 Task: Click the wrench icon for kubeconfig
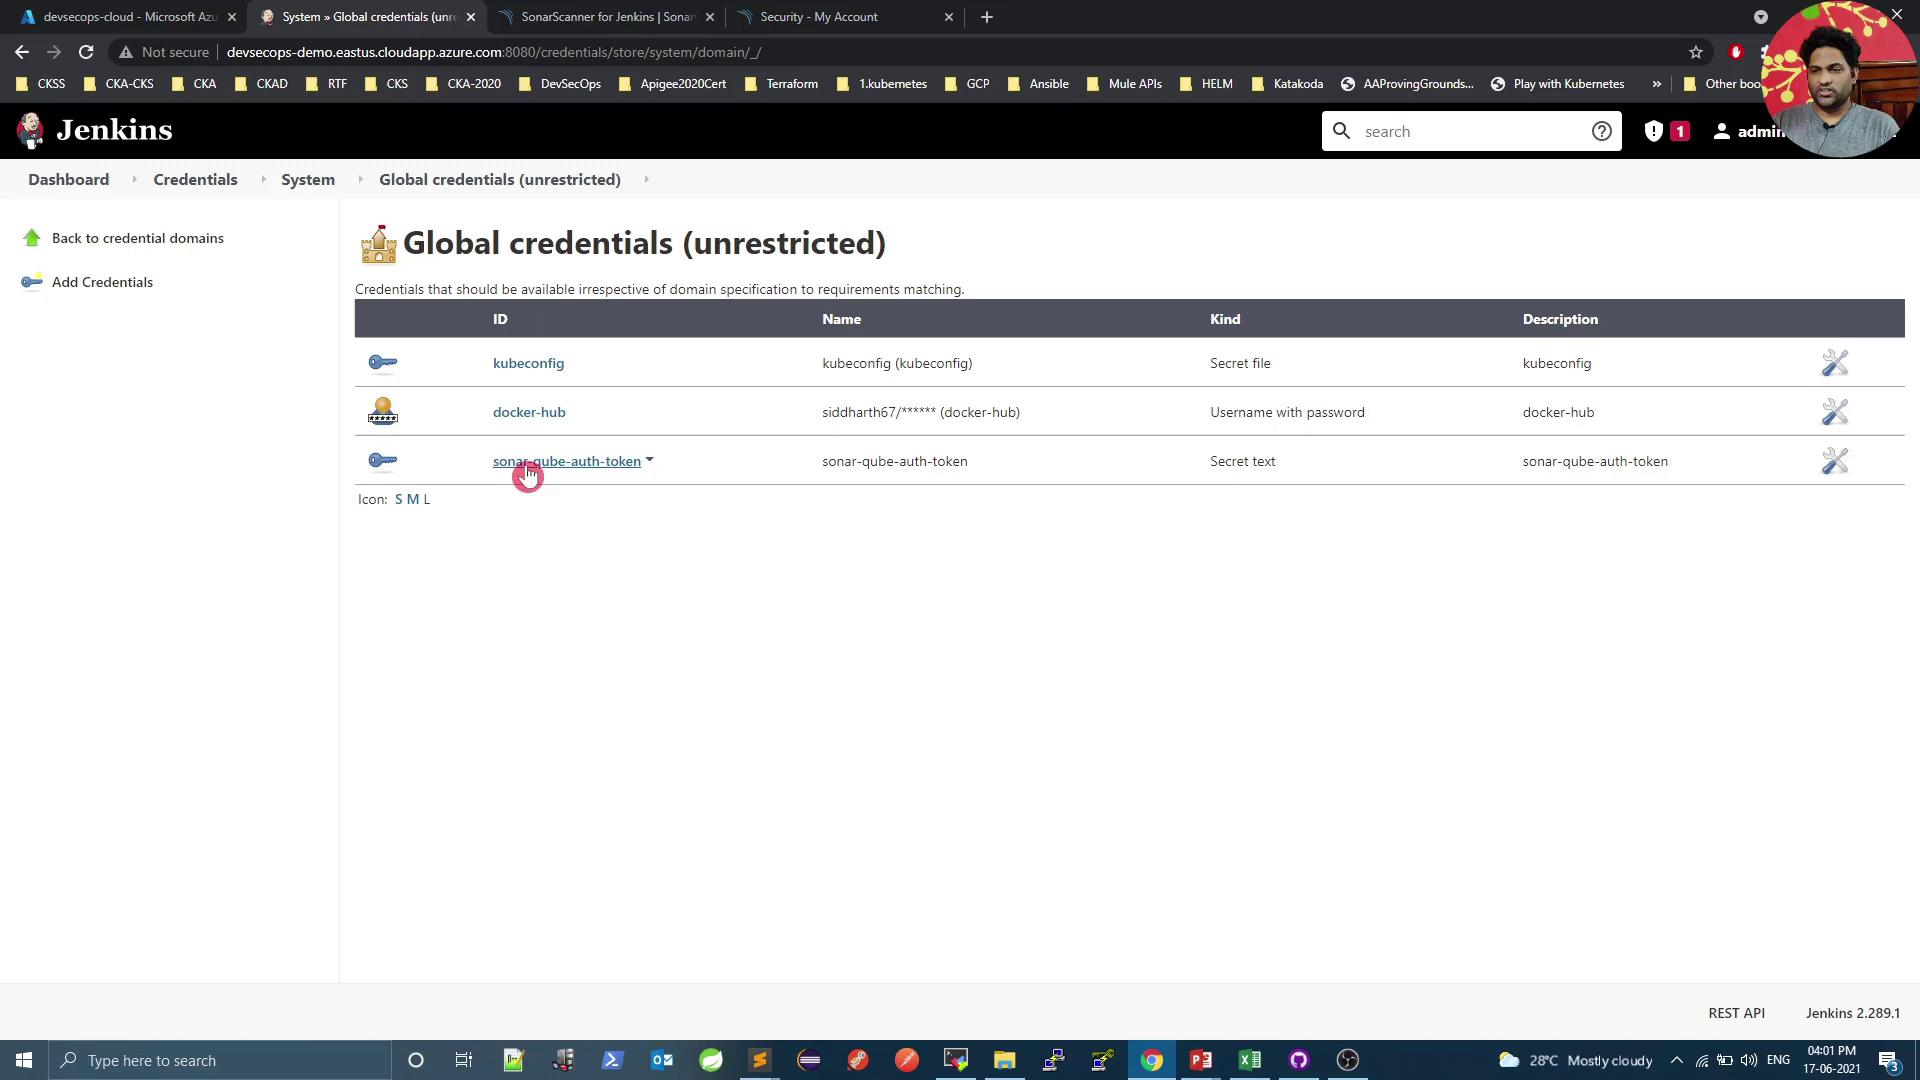[x=1834, y=363]
